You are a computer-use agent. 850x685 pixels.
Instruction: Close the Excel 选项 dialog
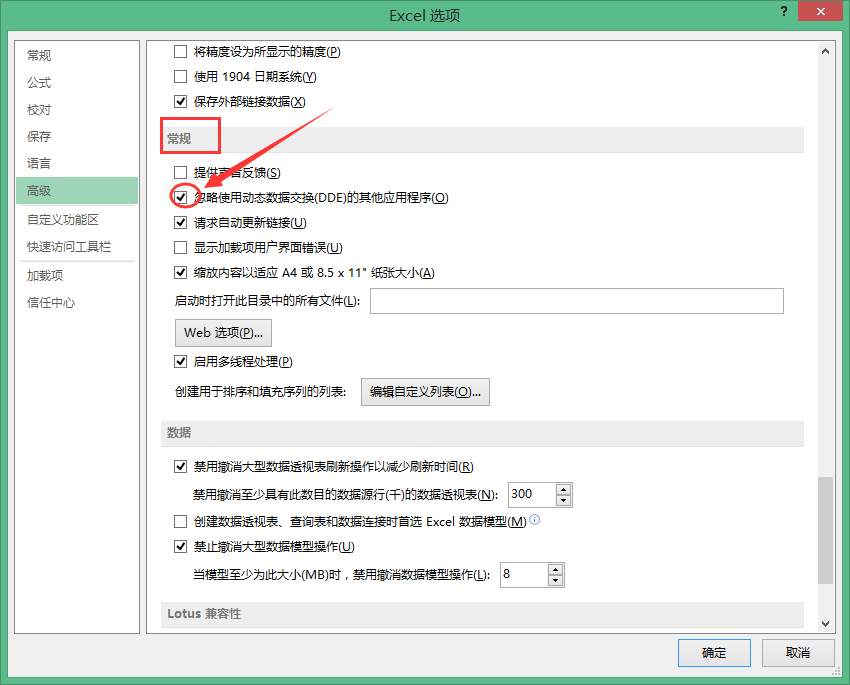820,11
